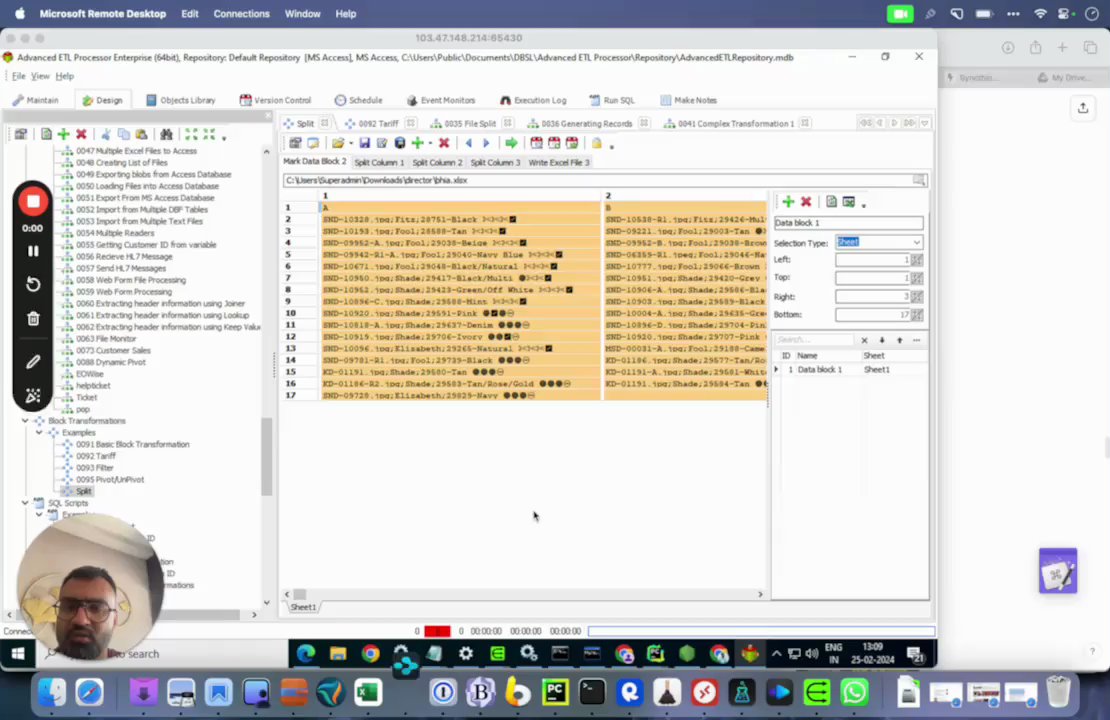
Task: Open the Selection Type dropdown
Action: coord(917,242)
